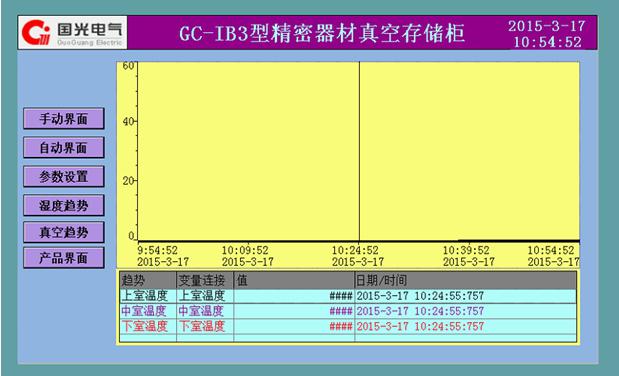Go to the 产品界面 product screen

pos(64,258)
